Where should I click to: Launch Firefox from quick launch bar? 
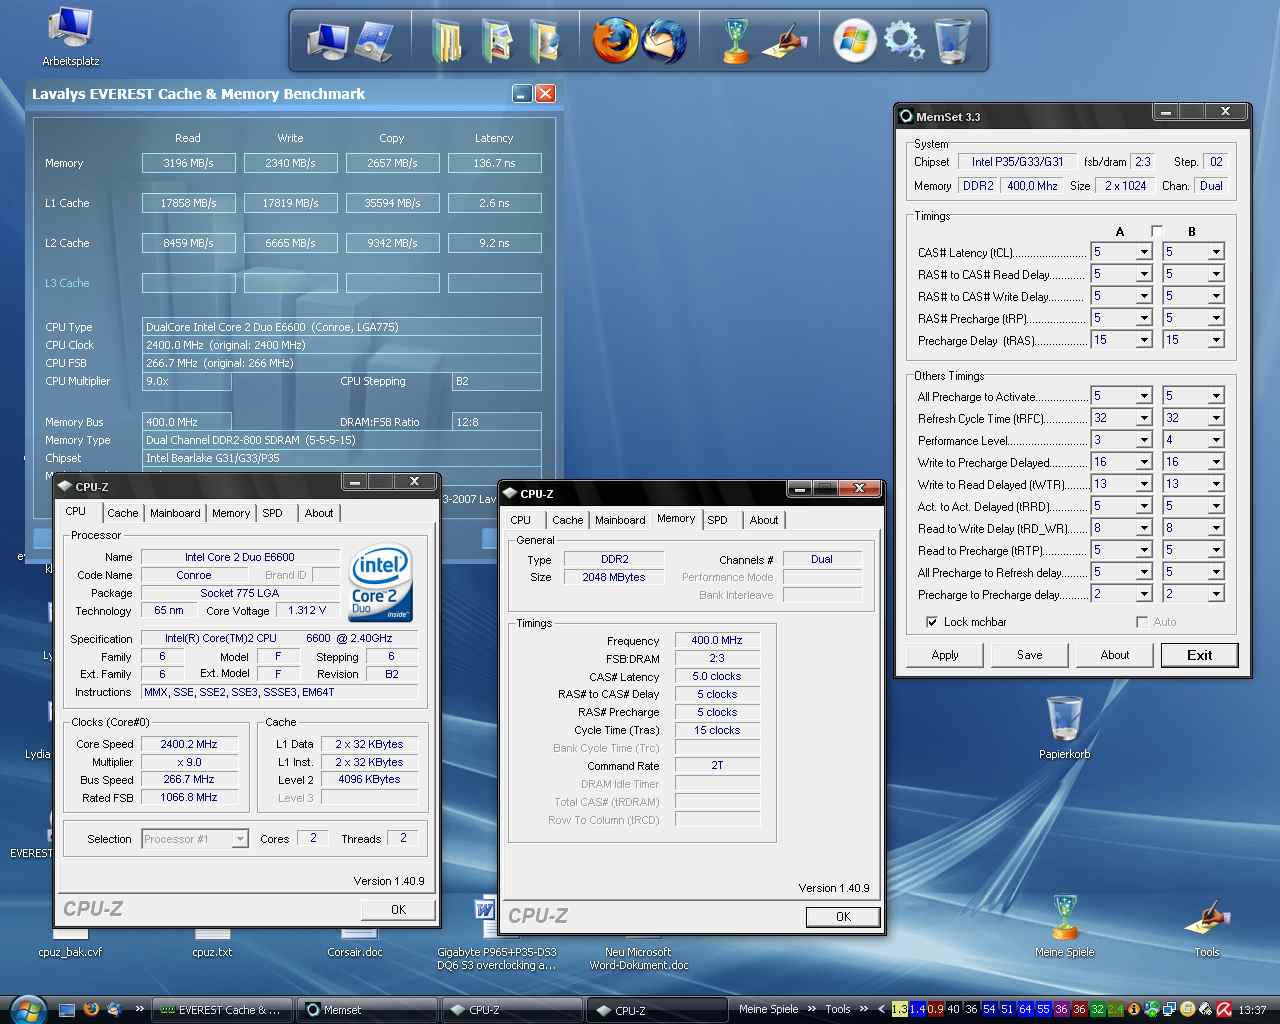click(x=91, y=1010)
